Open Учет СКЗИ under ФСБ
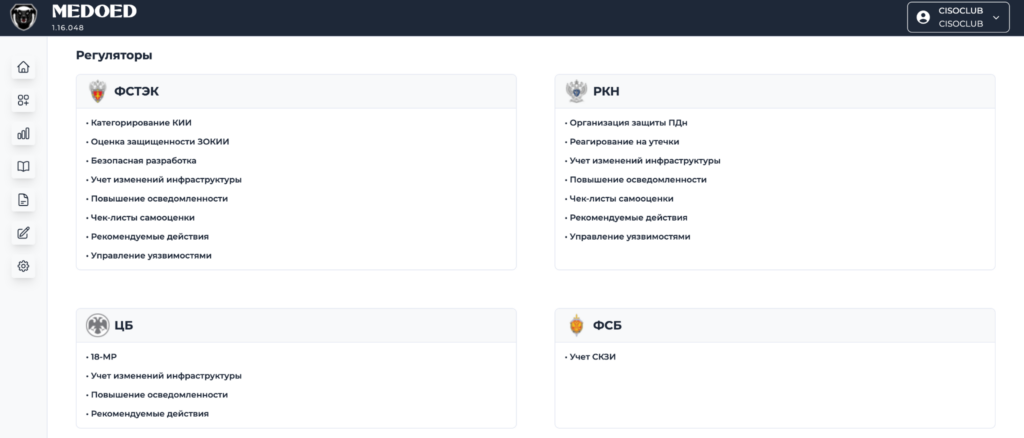 (590, 357)
